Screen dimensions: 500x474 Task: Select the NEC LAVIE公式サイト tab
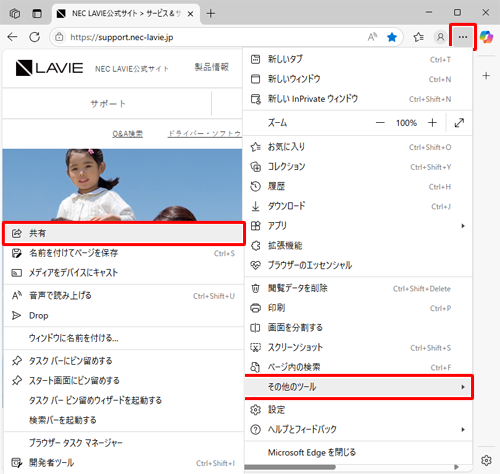[x=126, y=14]
